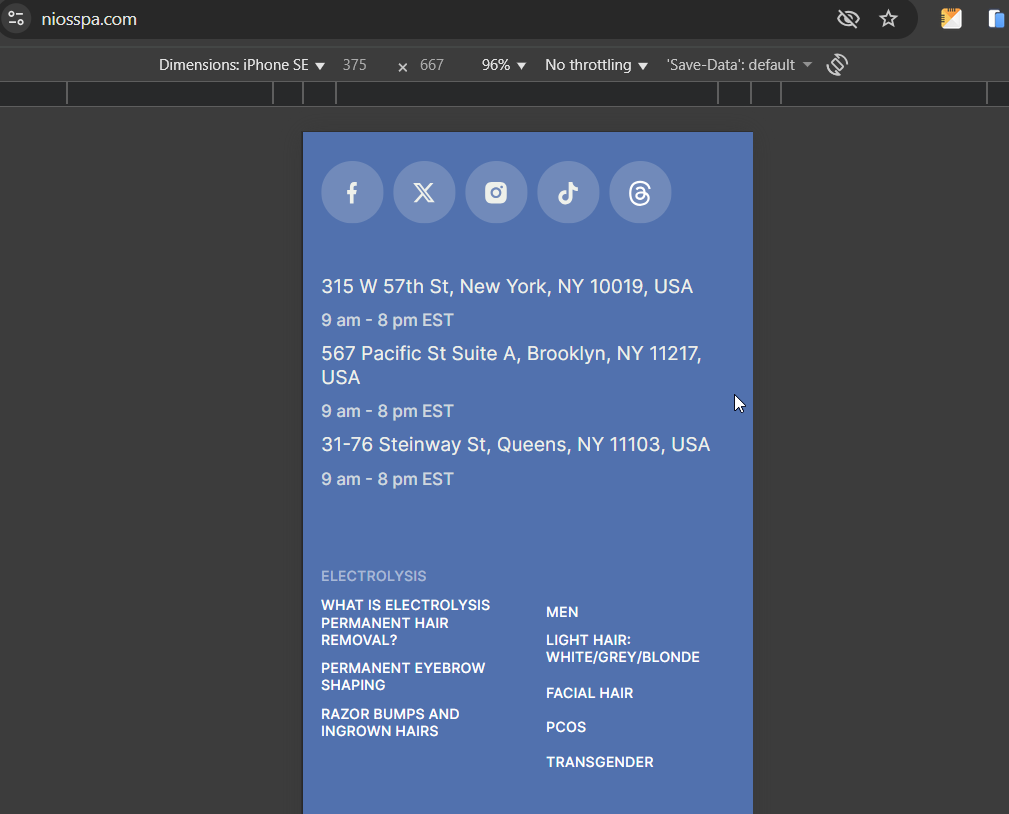Open the orange notes extension icon
This screenshot has width=1009, height=814.
[951, 19]
